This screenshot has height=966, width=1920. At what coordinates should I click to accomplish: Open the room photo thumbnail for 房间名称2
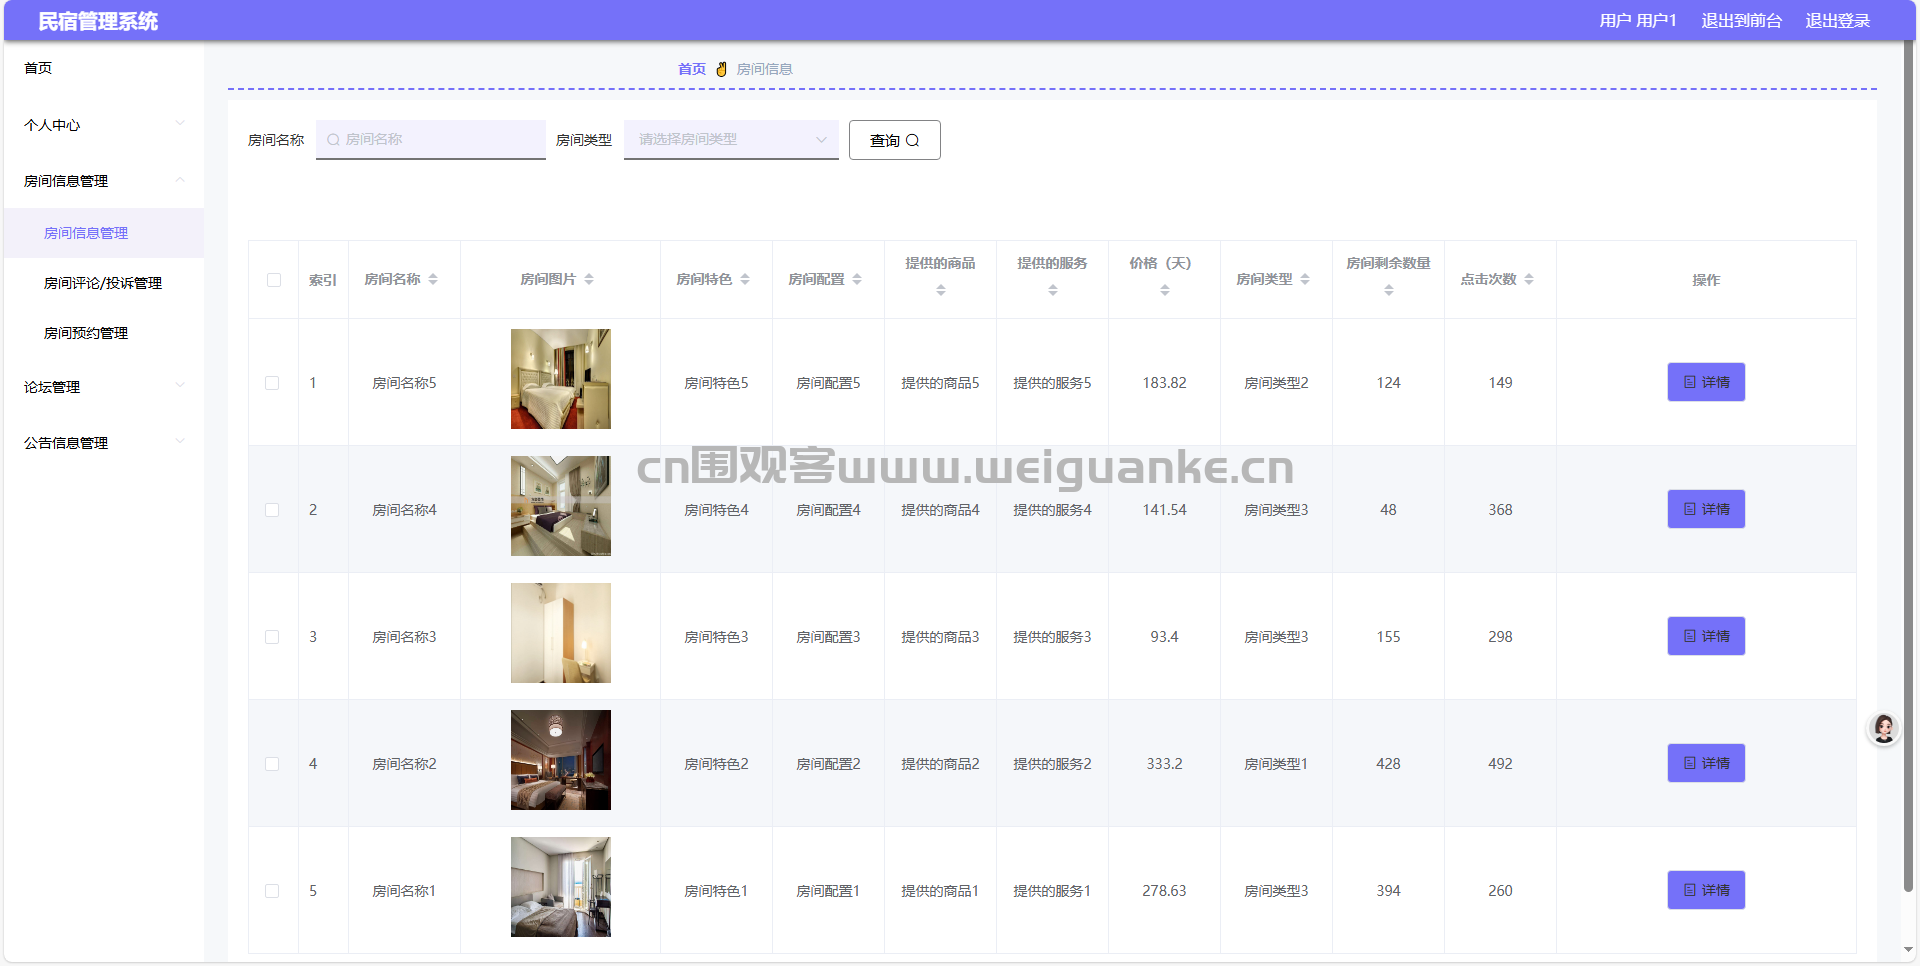[x=561, y=760]
